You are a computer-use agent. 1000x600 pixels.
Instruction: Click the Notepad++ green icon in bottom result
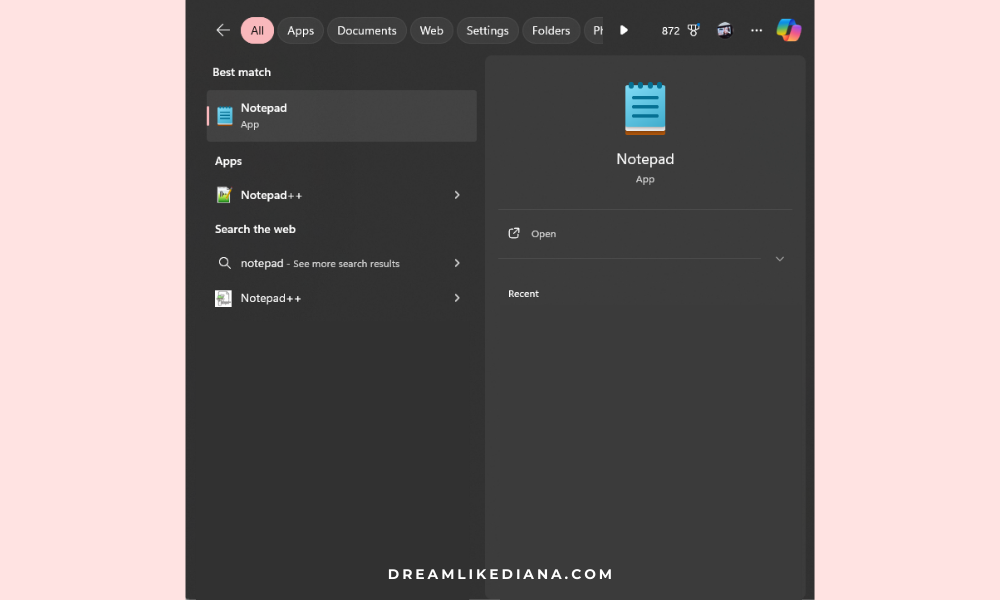point(223,297)
